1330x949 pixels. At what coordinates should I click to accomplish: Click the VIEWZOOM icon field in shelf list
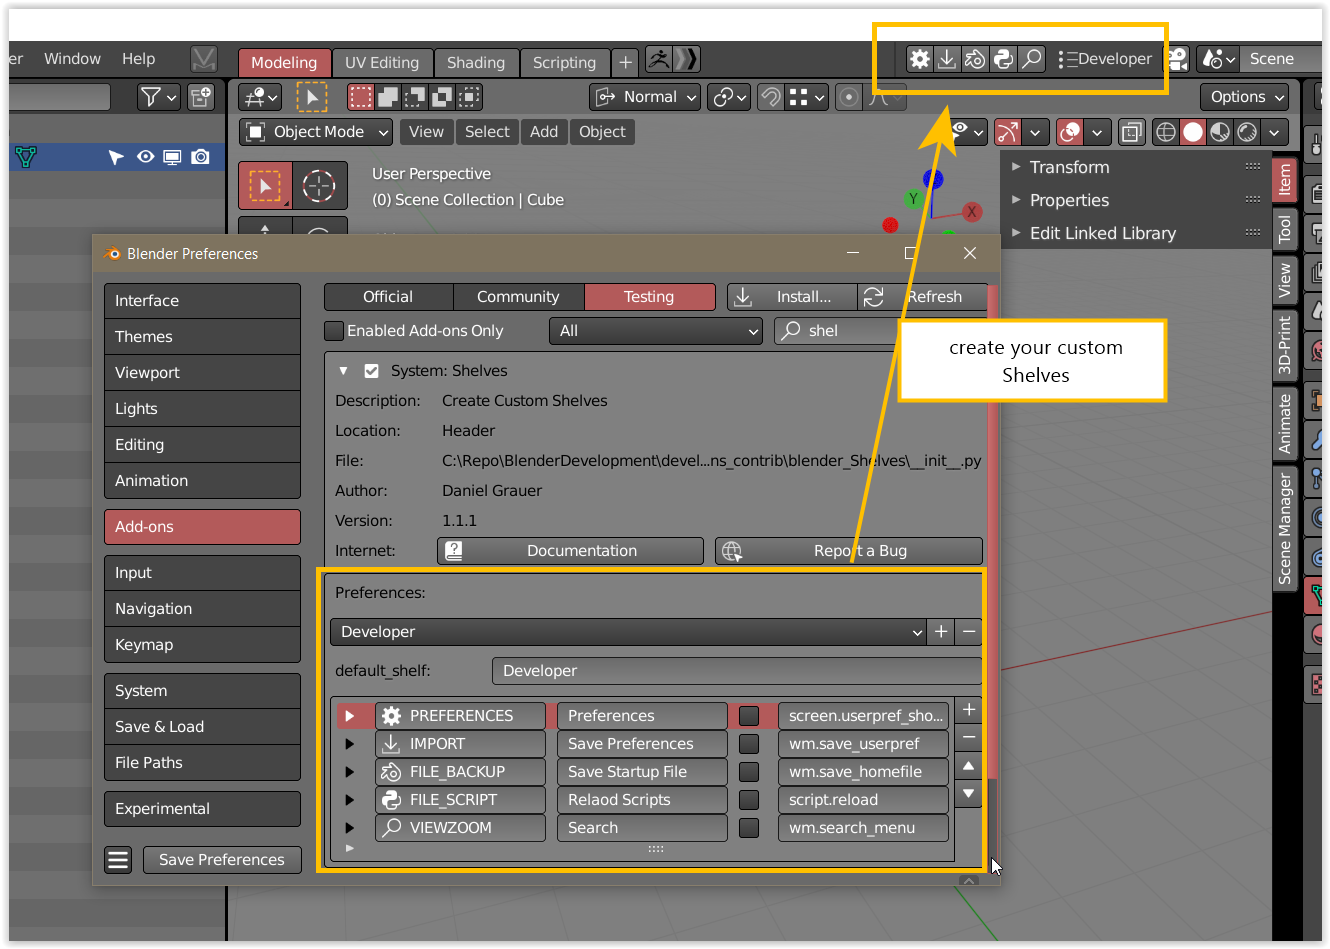pos(460,828)
